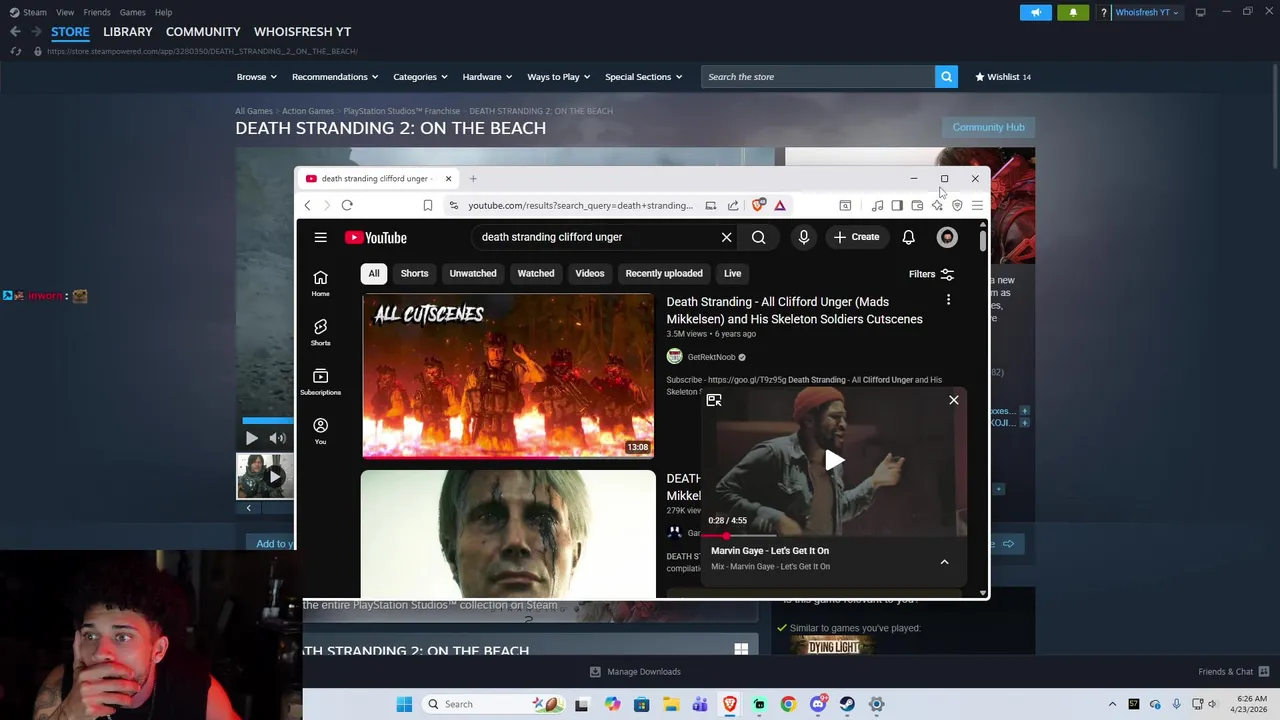This screenshot has height=720, width=1280.
Task: Open YouTube hamburger guide menu
Action: click(320, 237)
